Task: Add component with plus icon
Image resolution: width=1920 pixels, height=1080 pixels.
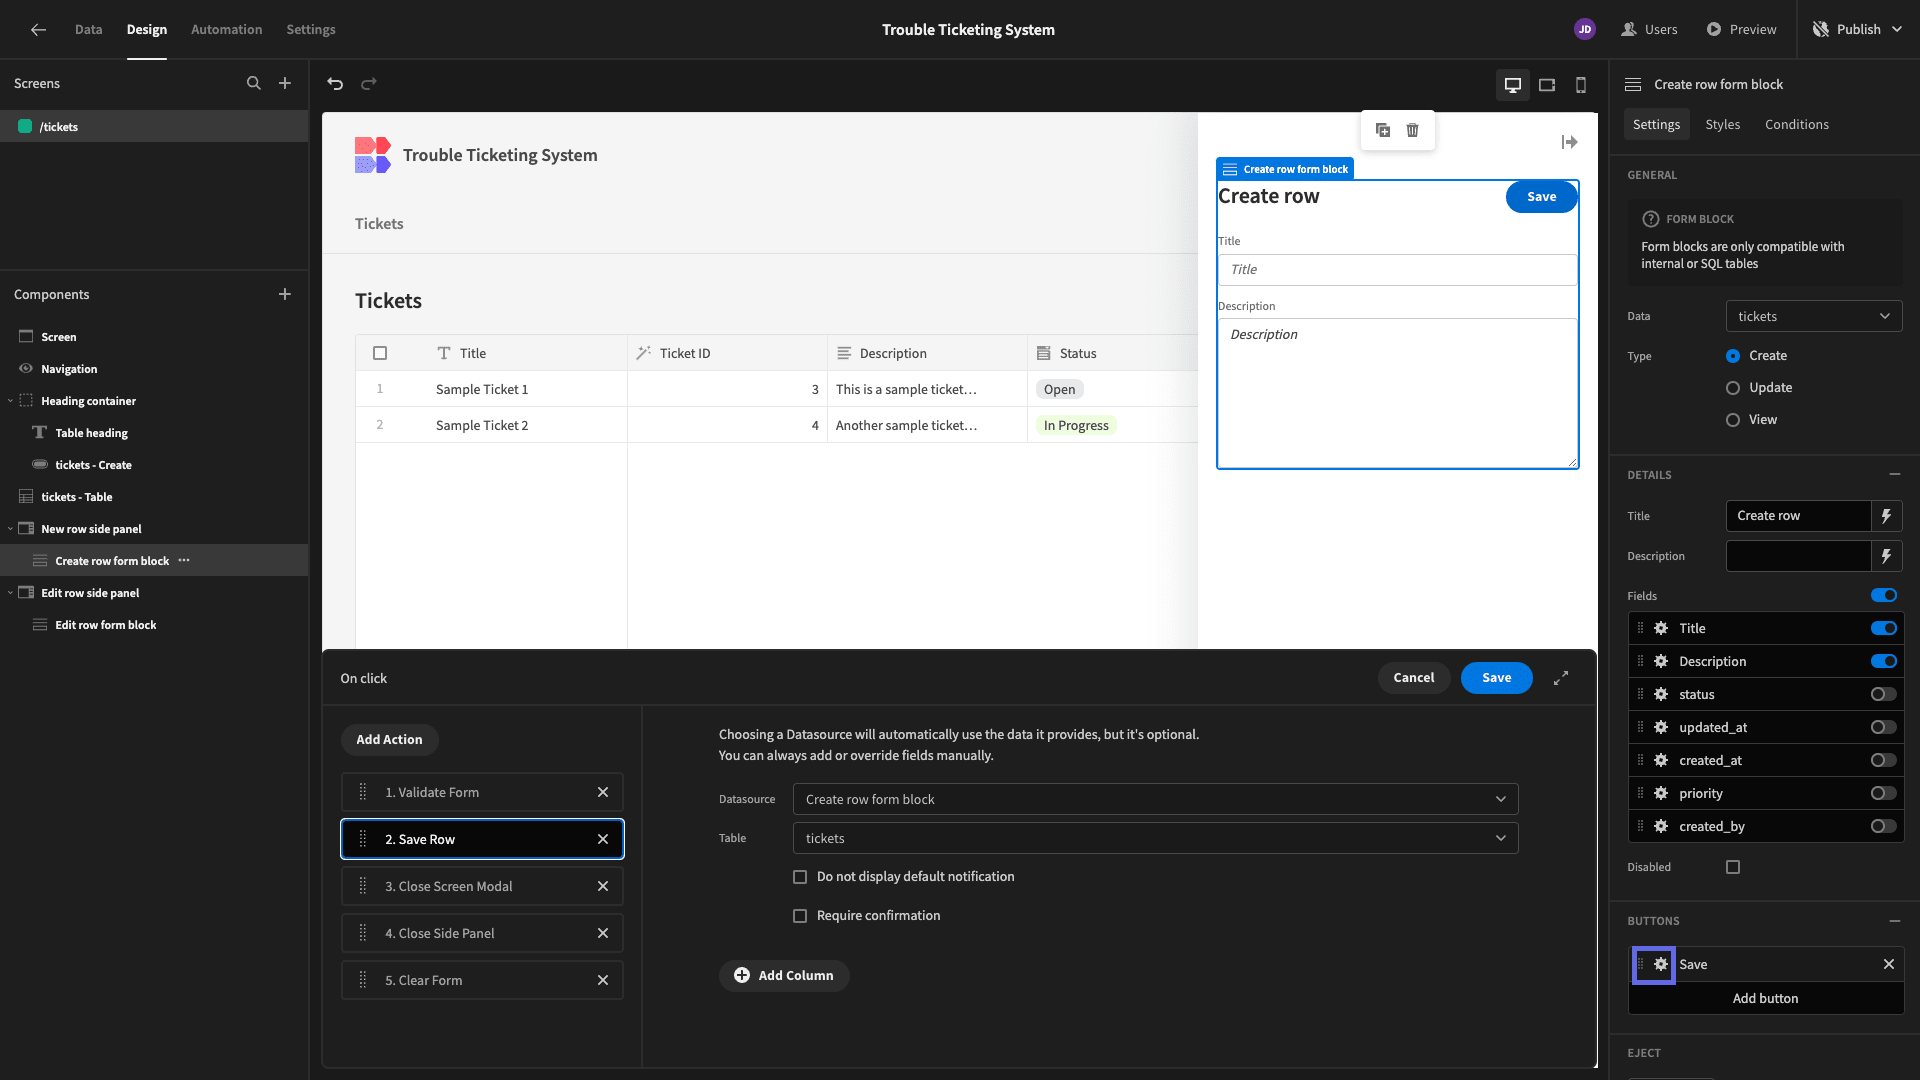Action: tap(285, 294)
